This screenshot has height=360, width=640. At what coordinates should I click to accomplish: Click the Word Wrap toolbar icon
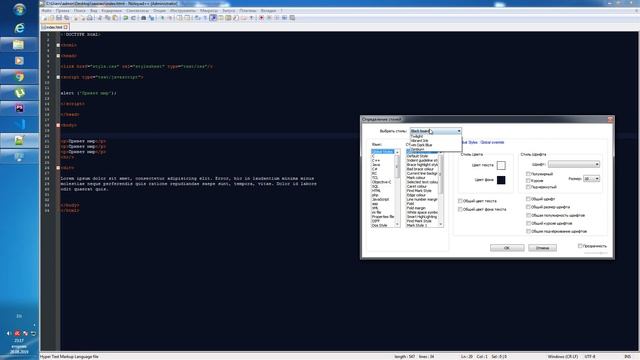point(198,18)
